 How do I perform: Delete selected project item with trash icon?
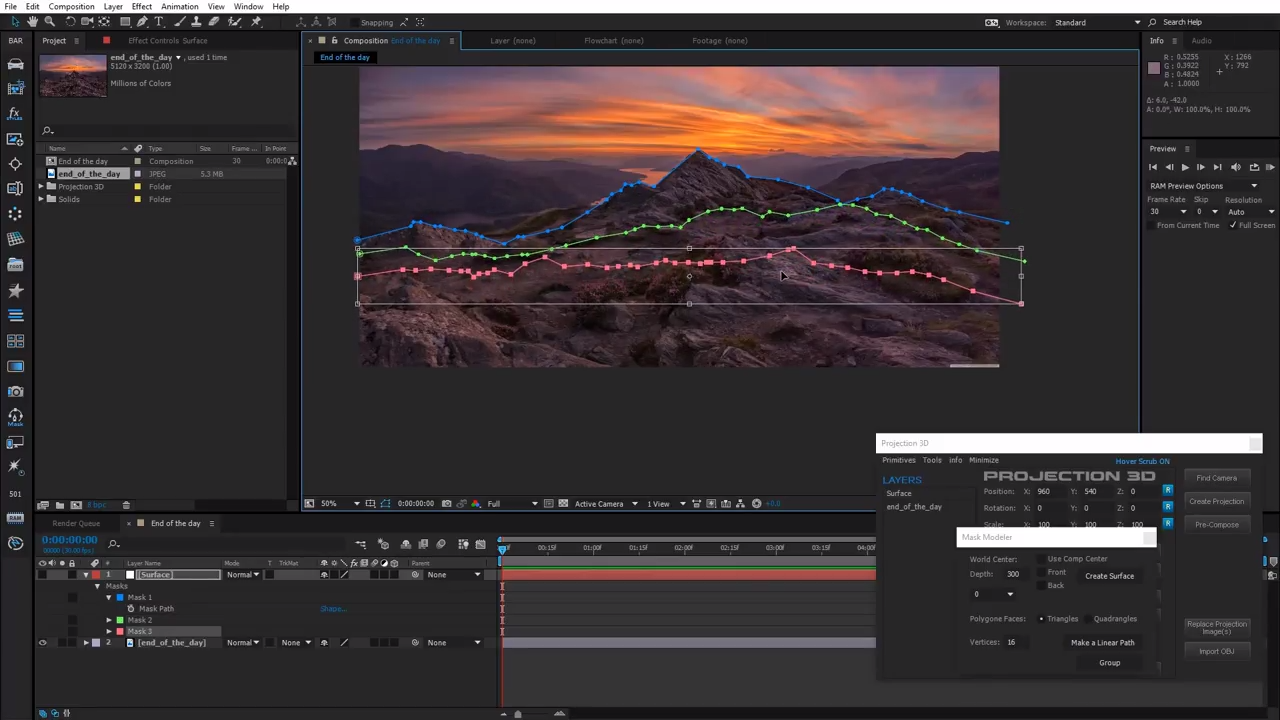tap(126, 505)
